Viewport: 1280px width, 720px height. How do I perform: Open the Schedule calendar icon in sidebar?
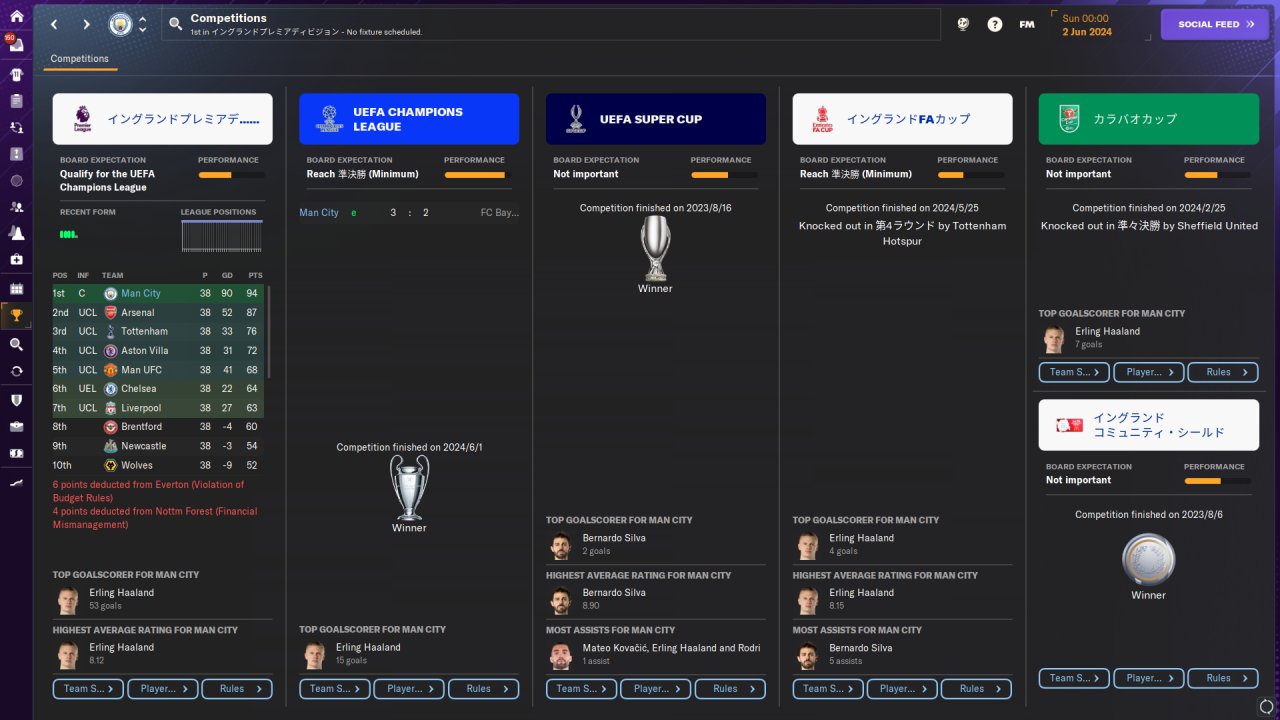(16, 288)
